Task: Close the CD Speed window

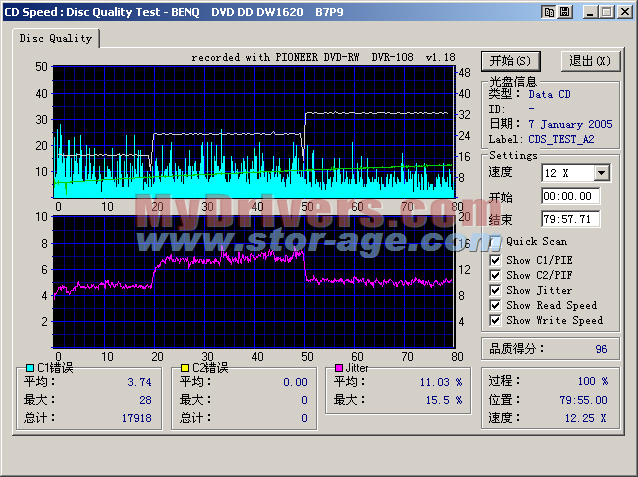Action: click(x=625, y=12)
